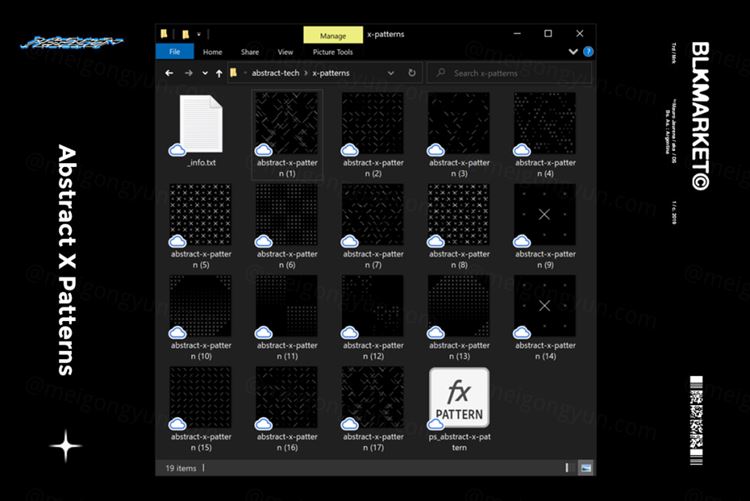Go up one folder level
This screenshot has height=501, width=750.
point(218,73)
